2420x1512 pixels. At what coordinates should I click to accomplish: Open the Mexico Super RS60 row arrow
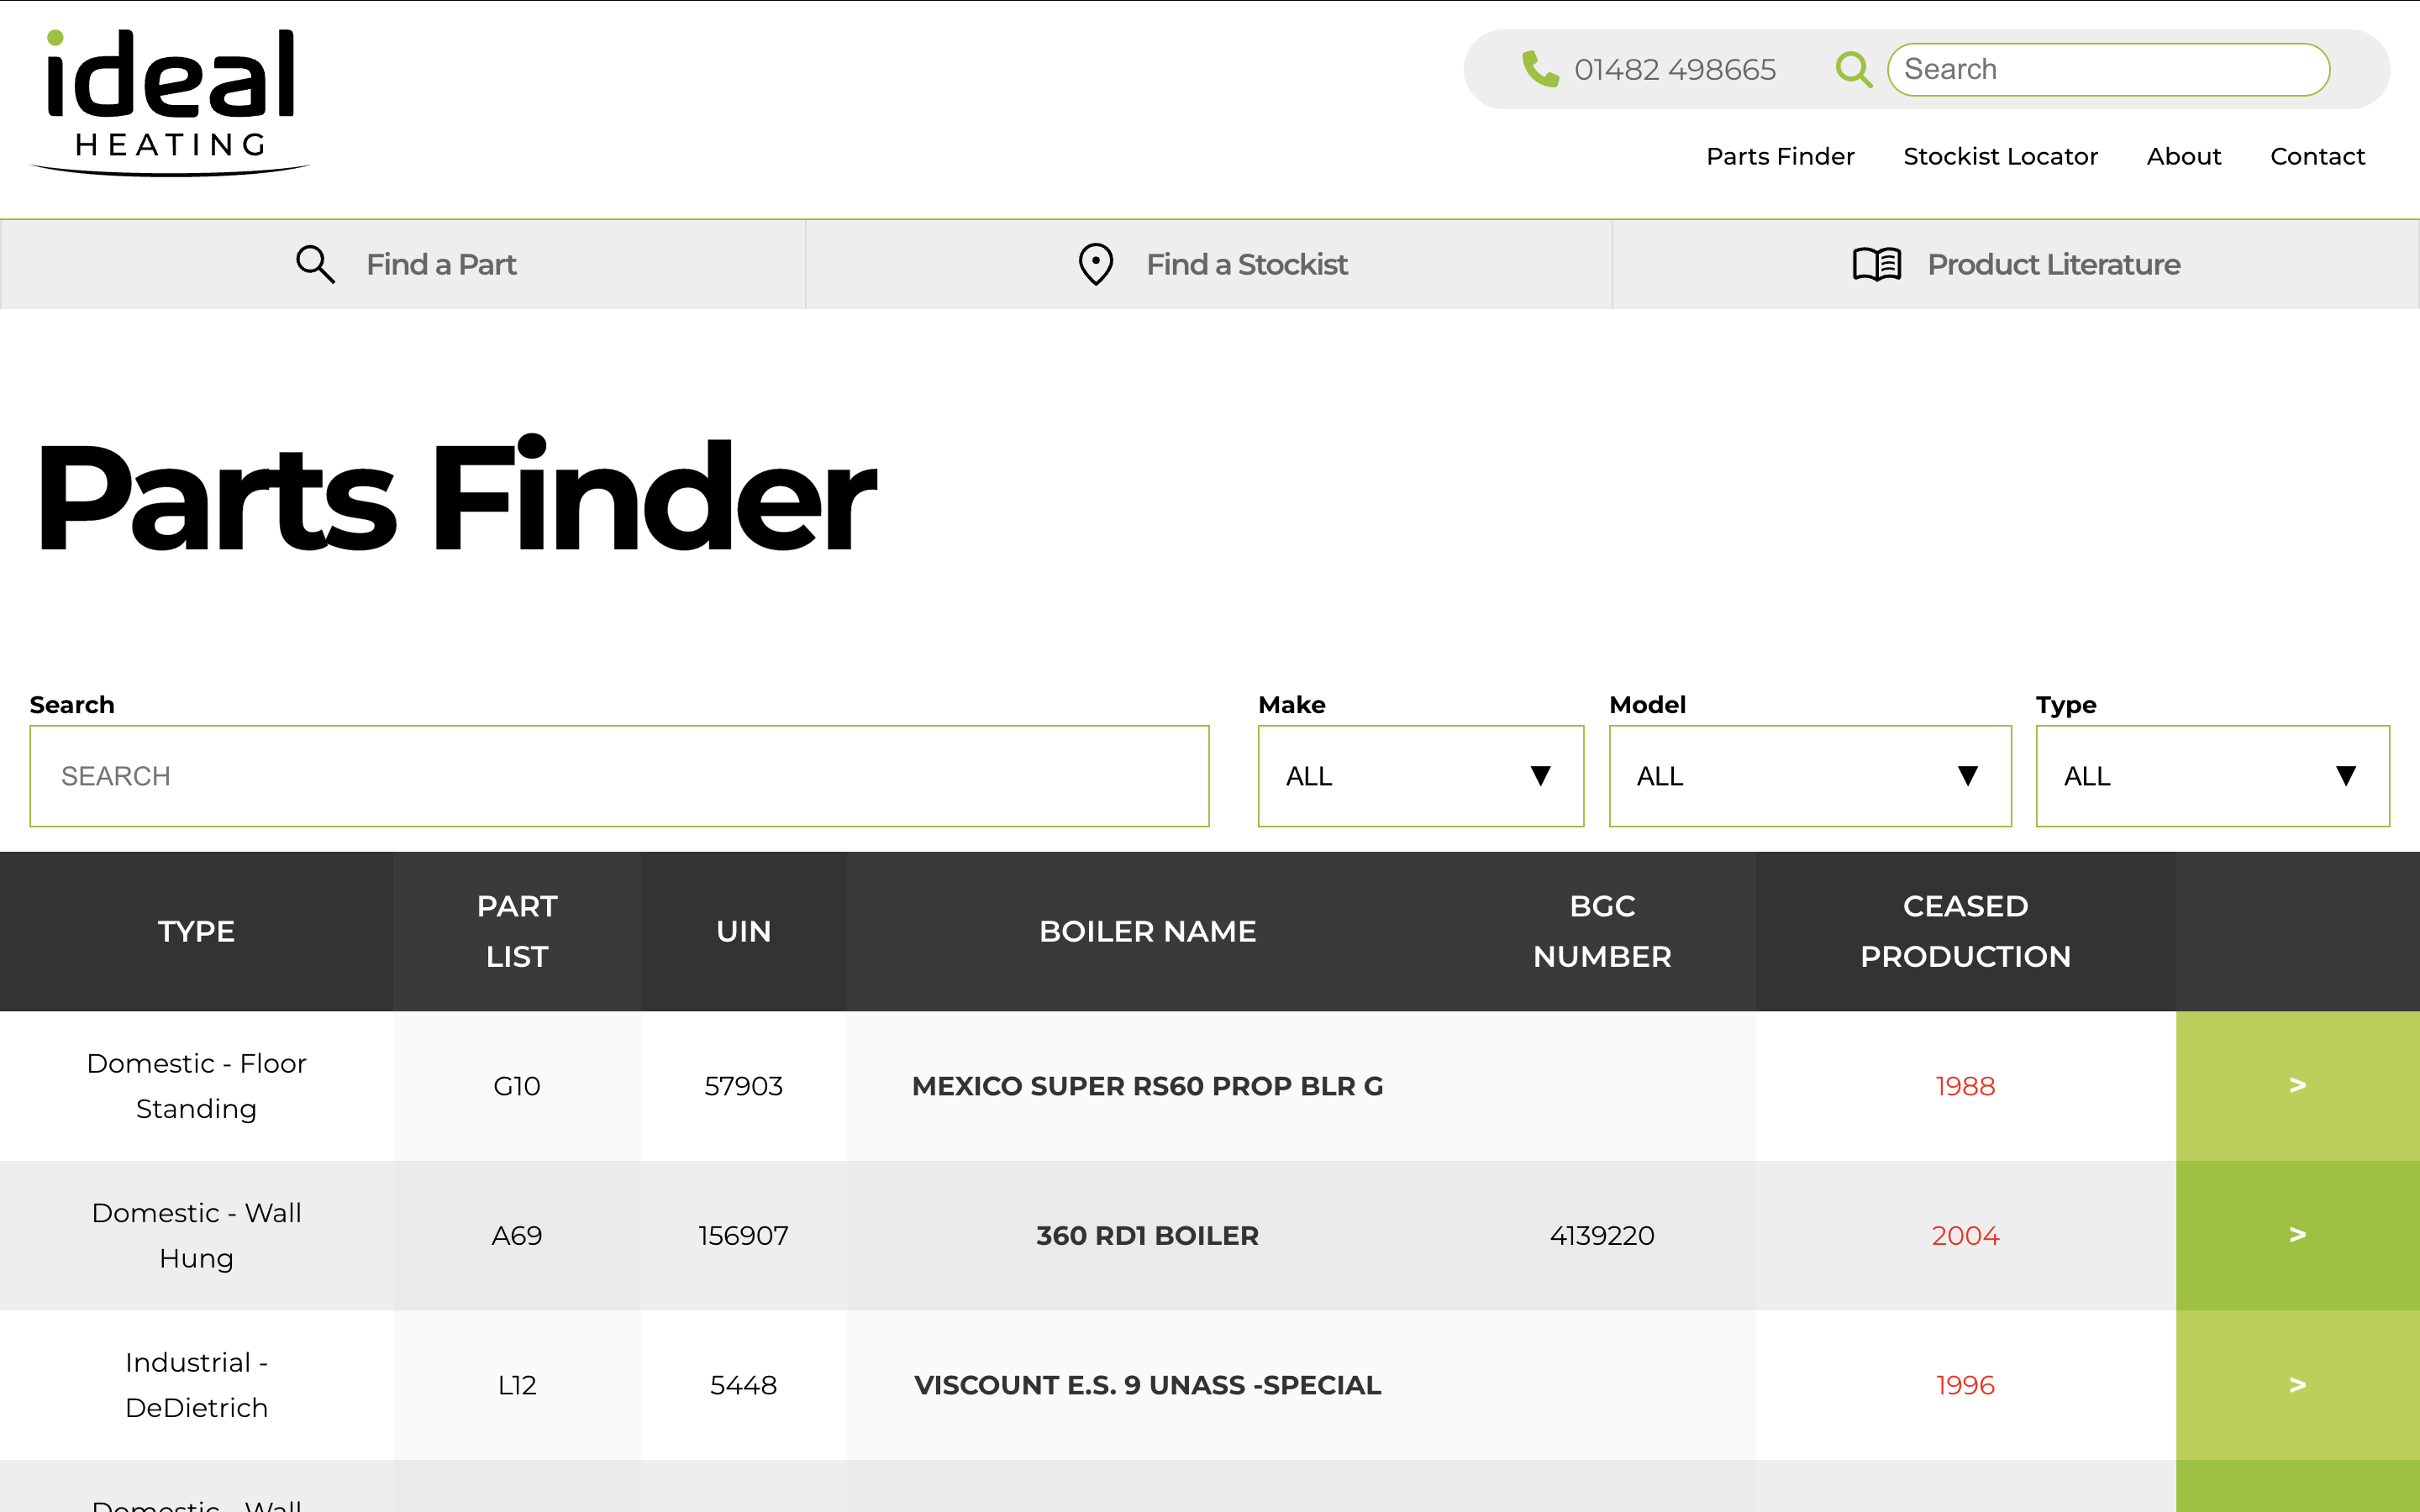2297,1085
